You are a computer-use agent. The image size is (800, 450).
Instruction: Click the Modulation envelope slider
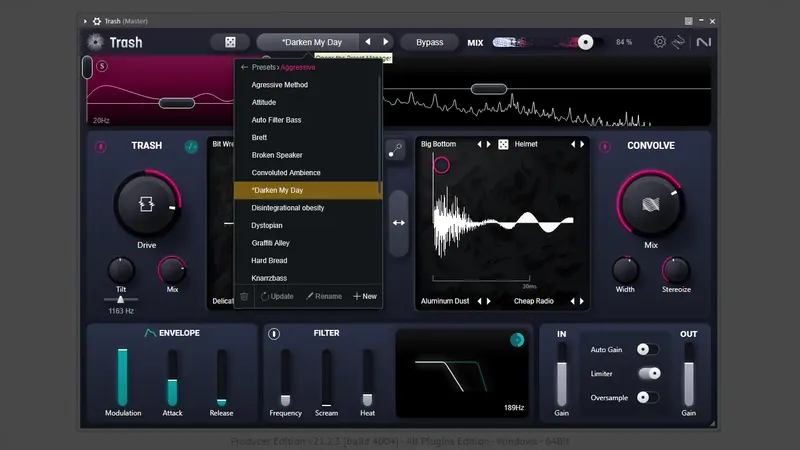click(x=122, y=378)
